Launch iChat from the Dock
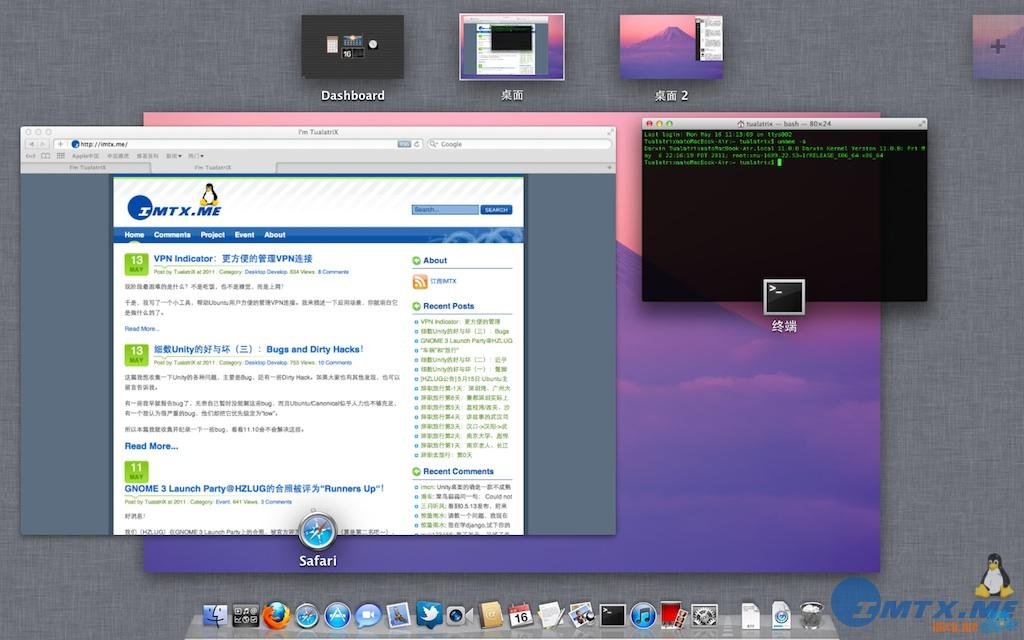Screen dimensions: 1024x640 [368, 616]
